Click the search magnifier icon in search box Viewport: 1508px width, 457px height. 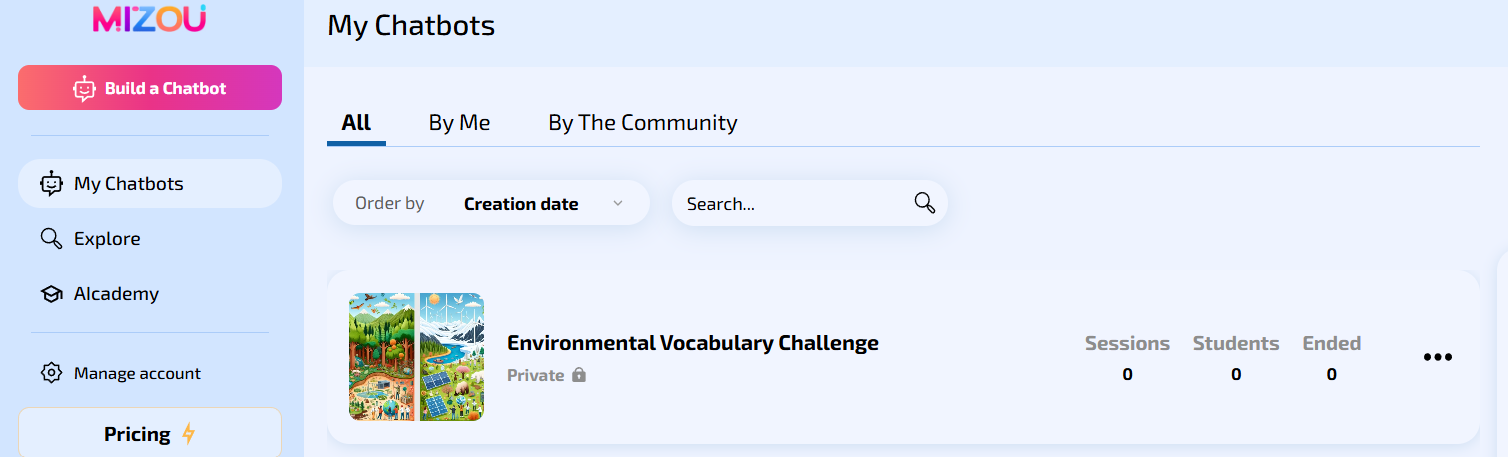pos(925,203)
